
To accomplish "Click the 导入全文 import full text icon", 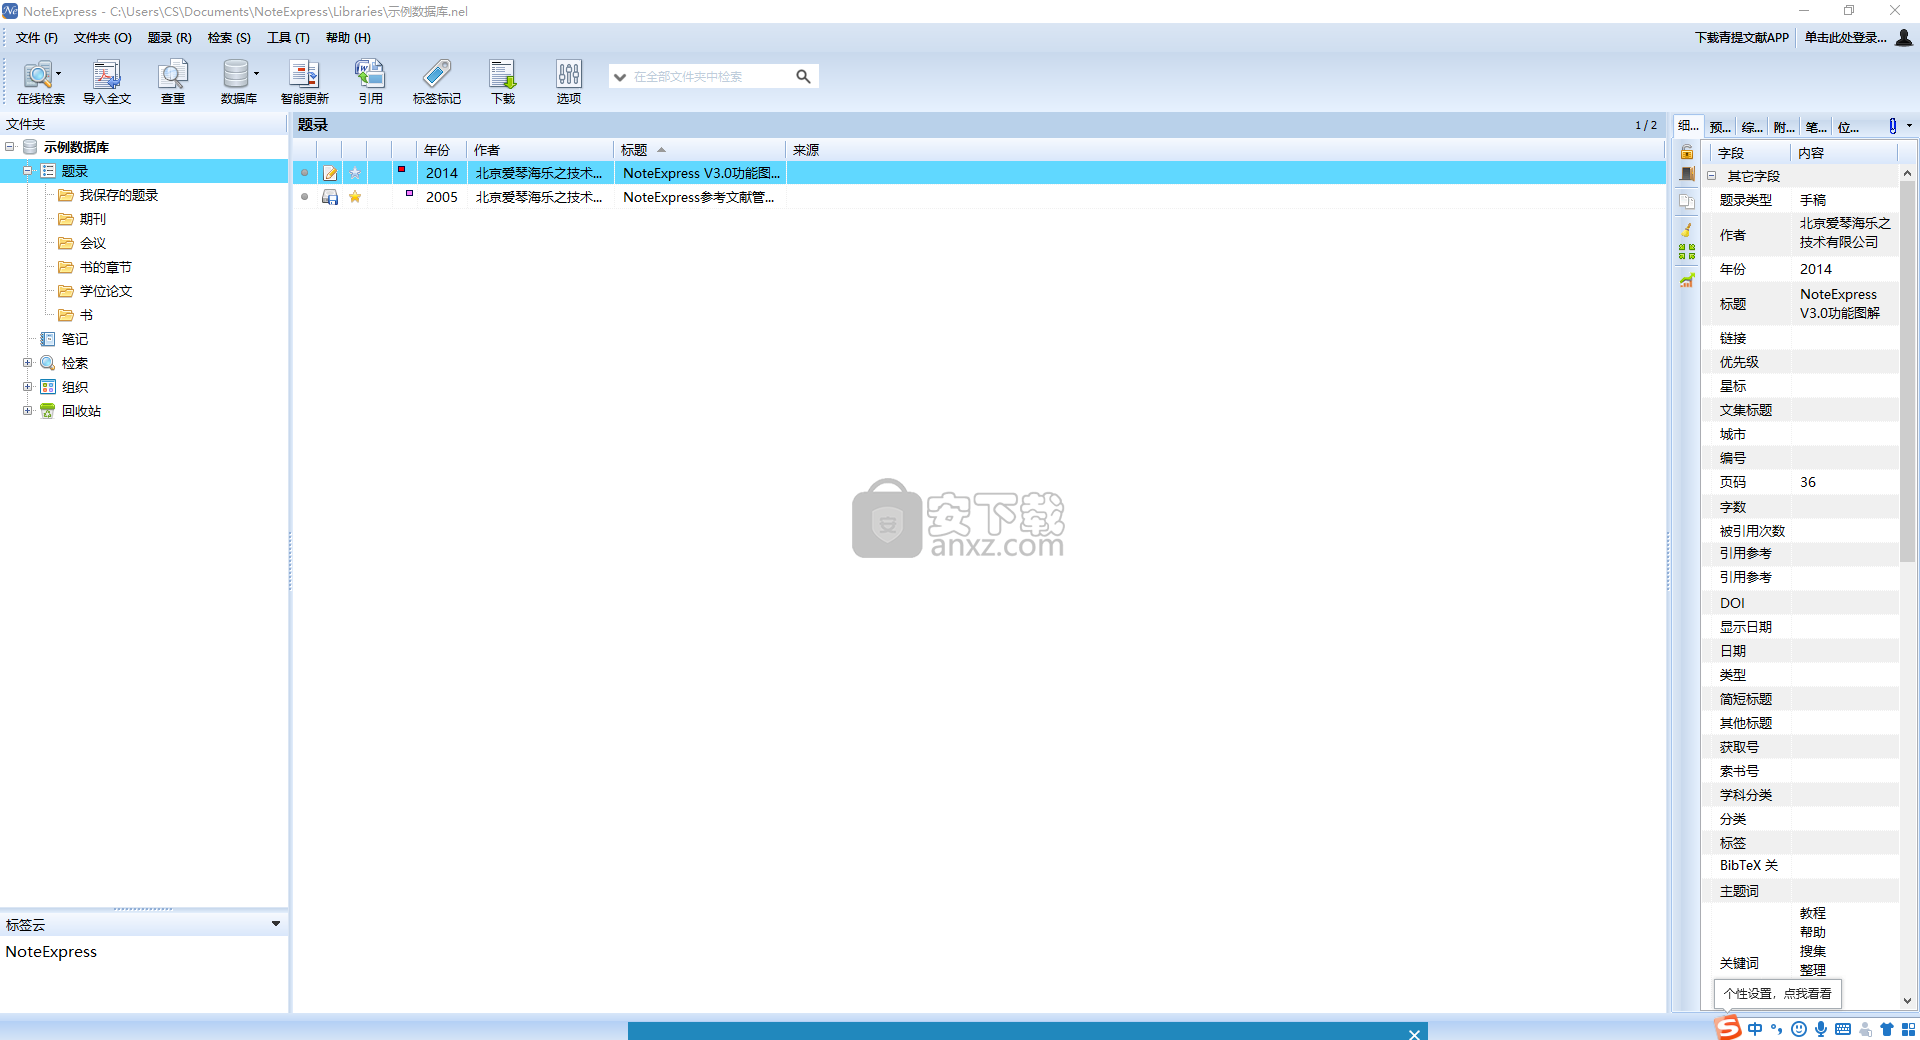I will pyautogui.click(x=106, y=81).
